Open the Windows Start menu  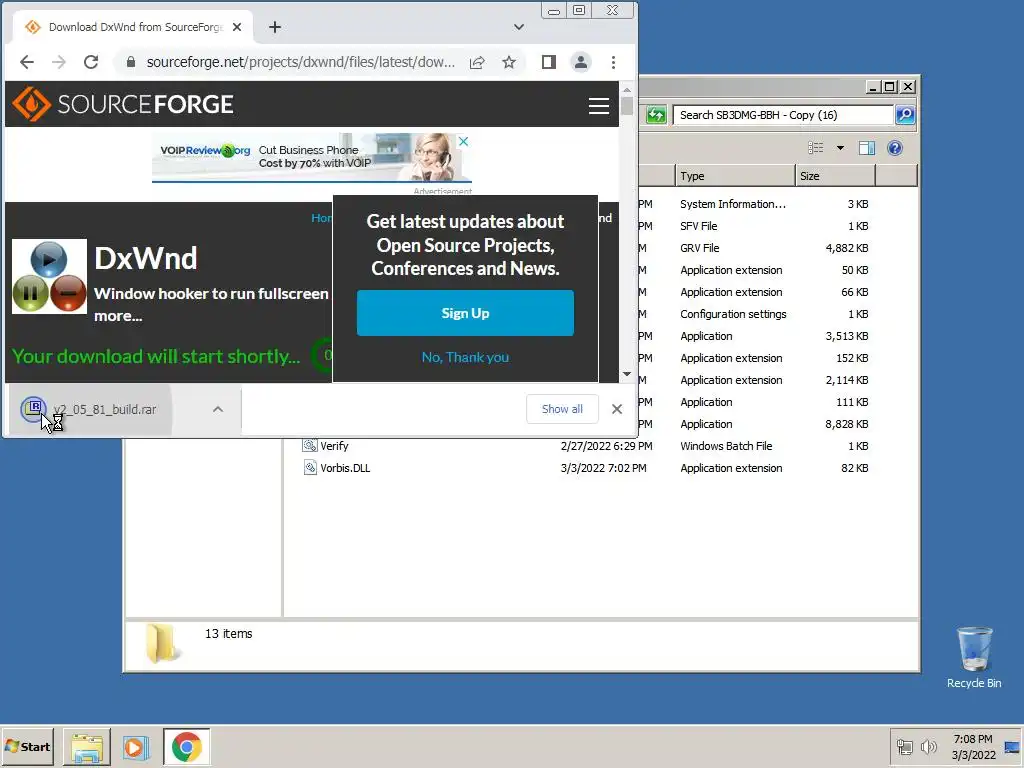[27, 746]
